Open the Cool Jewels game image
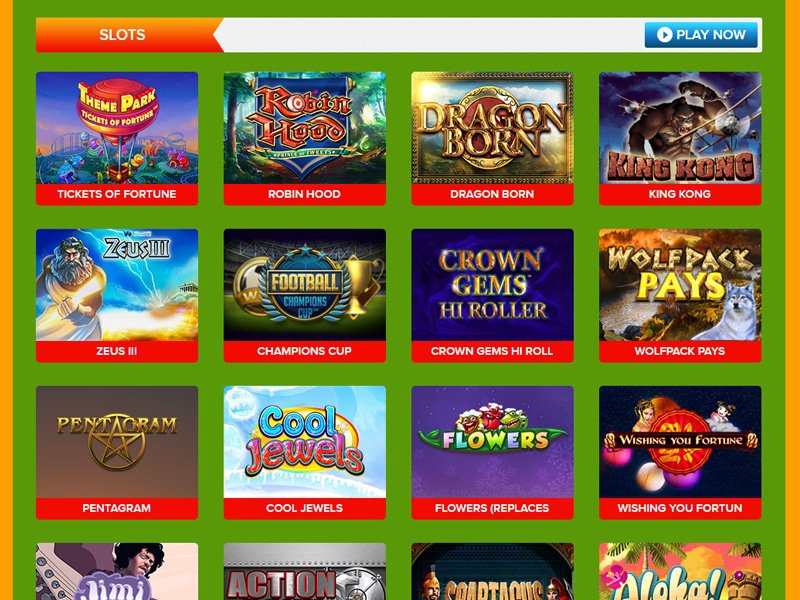The width and height of the screenshot is (800, 600). pyautogui.click(x=305, y=442)
